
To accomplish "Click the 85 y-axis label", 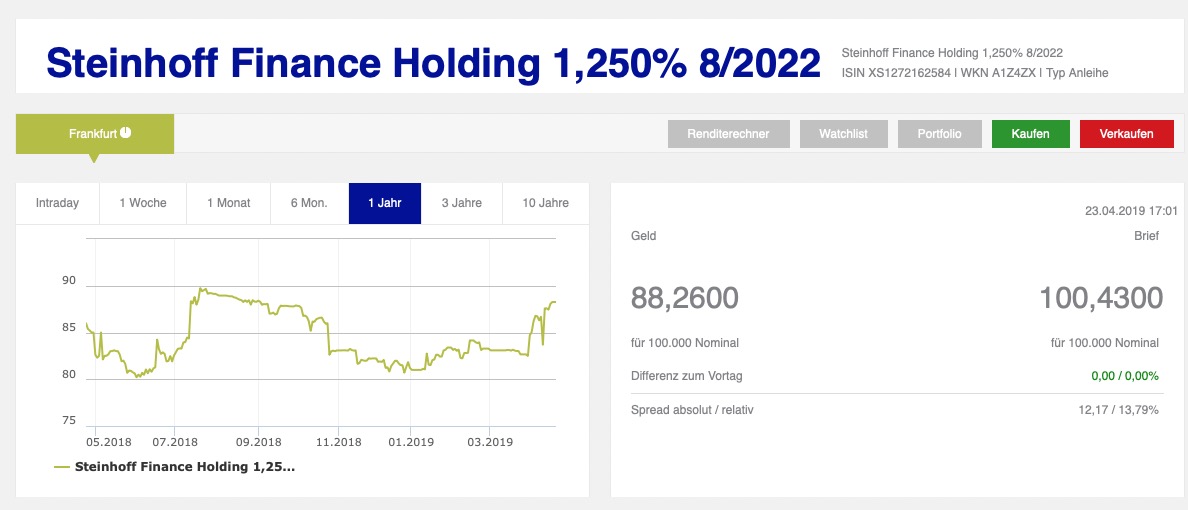I will pos(69,328).
